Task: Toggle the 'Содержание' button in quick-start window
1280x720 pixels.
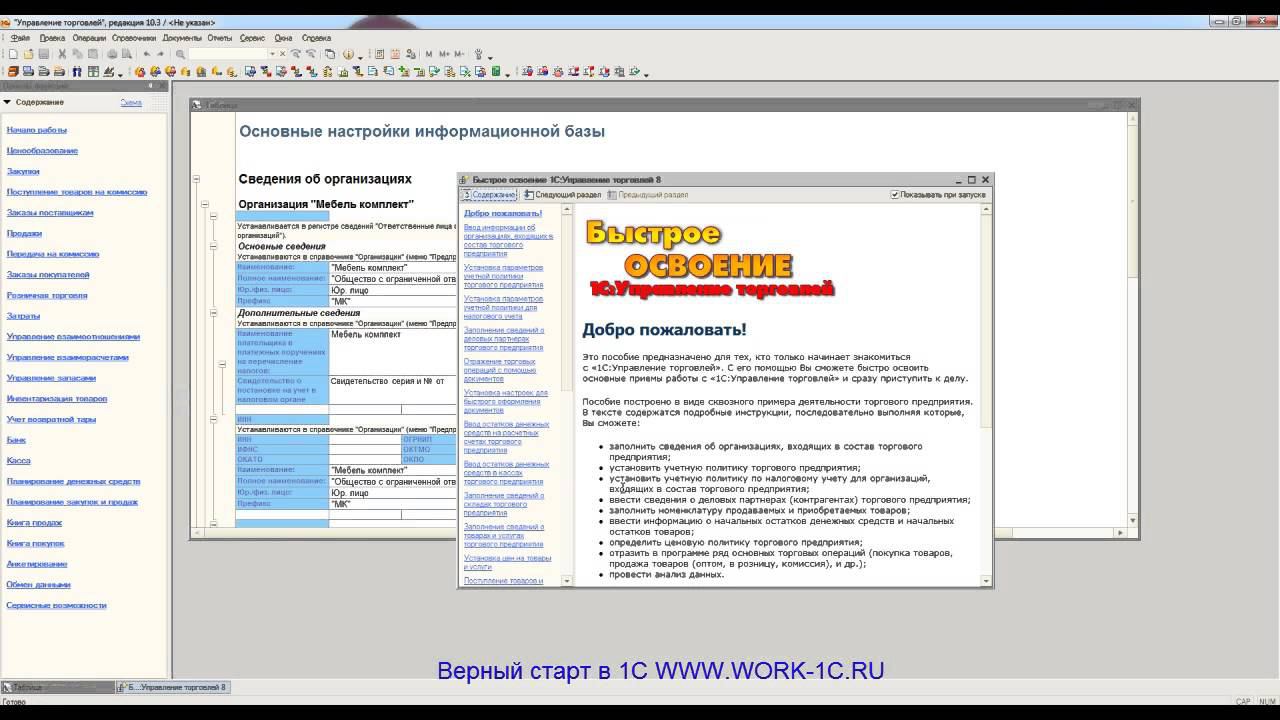Action: (488, 195)
